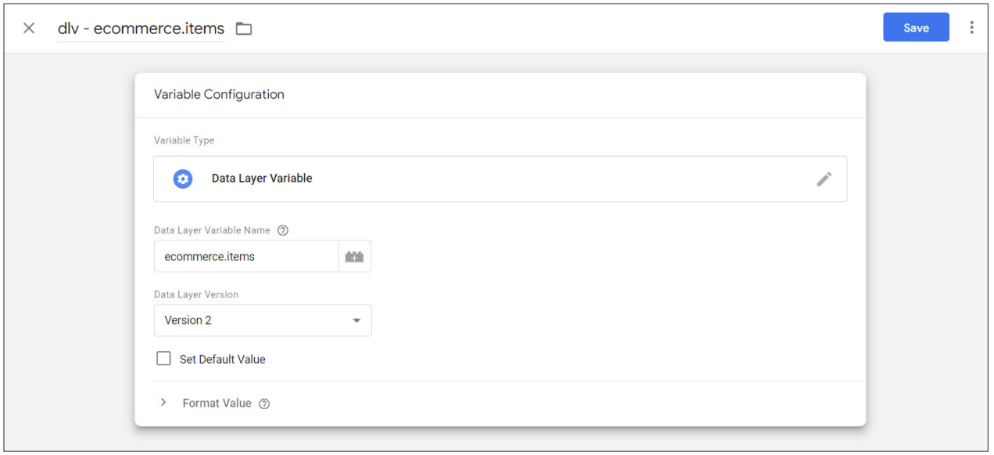Click the insert variable brick icon
The height and width of the screenshot is (455, 994).
[x=354, y=257]
